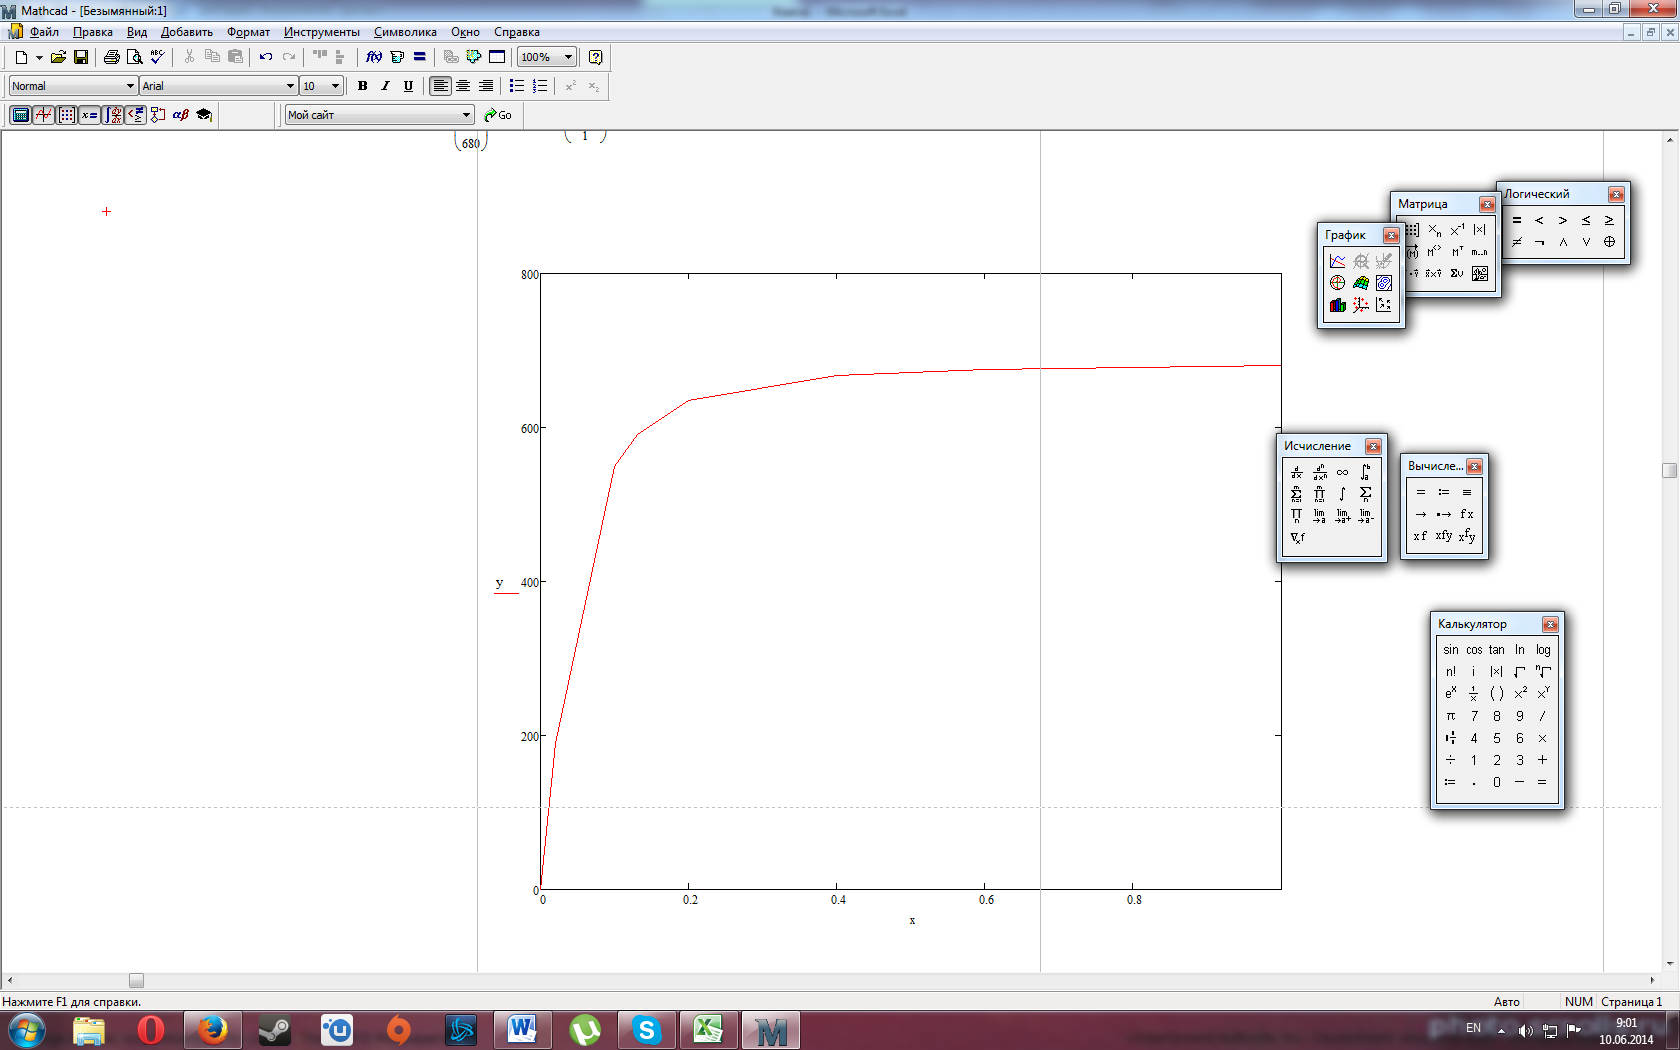Screen dimensions: 1680x1050
Task: Open the font name dropdown showing Arial
Action: pyautogui.click(x=290, y=86)
